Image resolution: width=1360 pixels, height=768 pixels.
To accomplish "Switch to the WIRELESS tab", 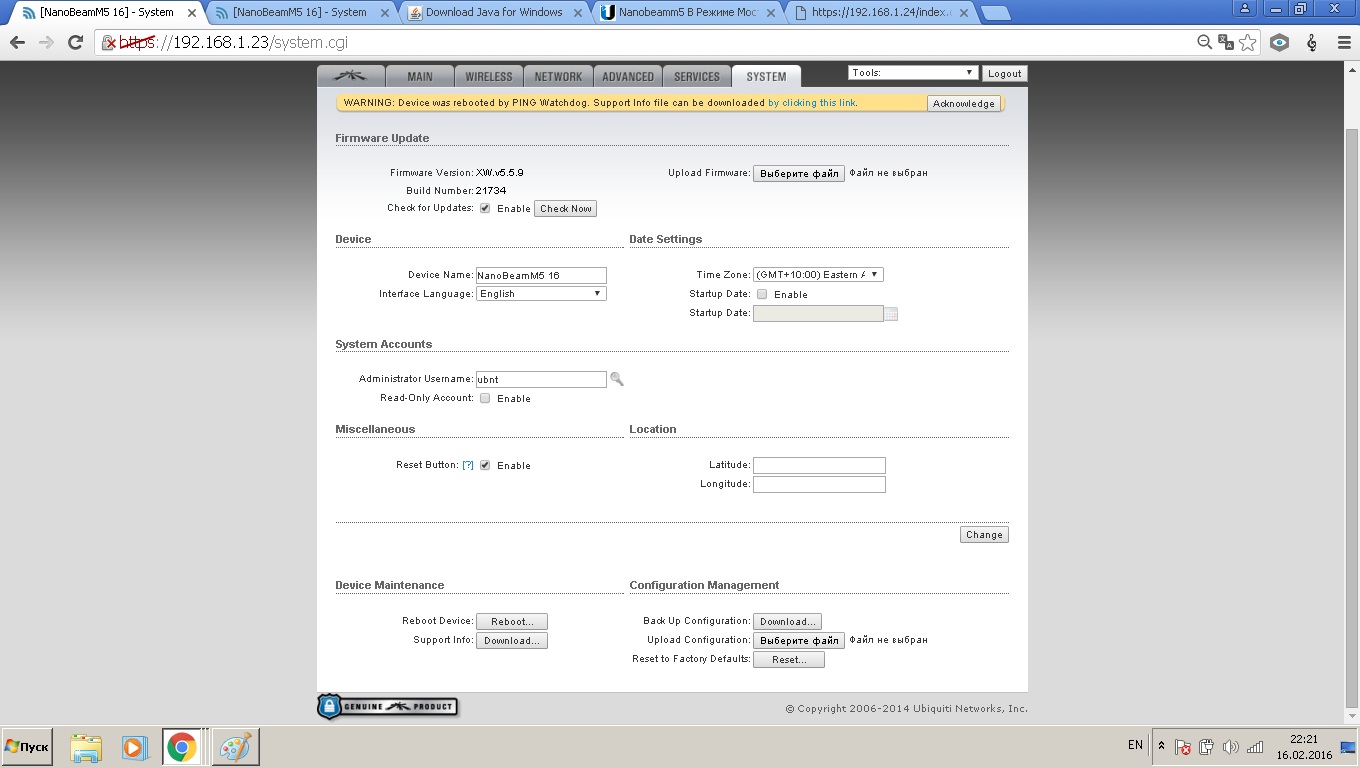I will tap(488, 76).
